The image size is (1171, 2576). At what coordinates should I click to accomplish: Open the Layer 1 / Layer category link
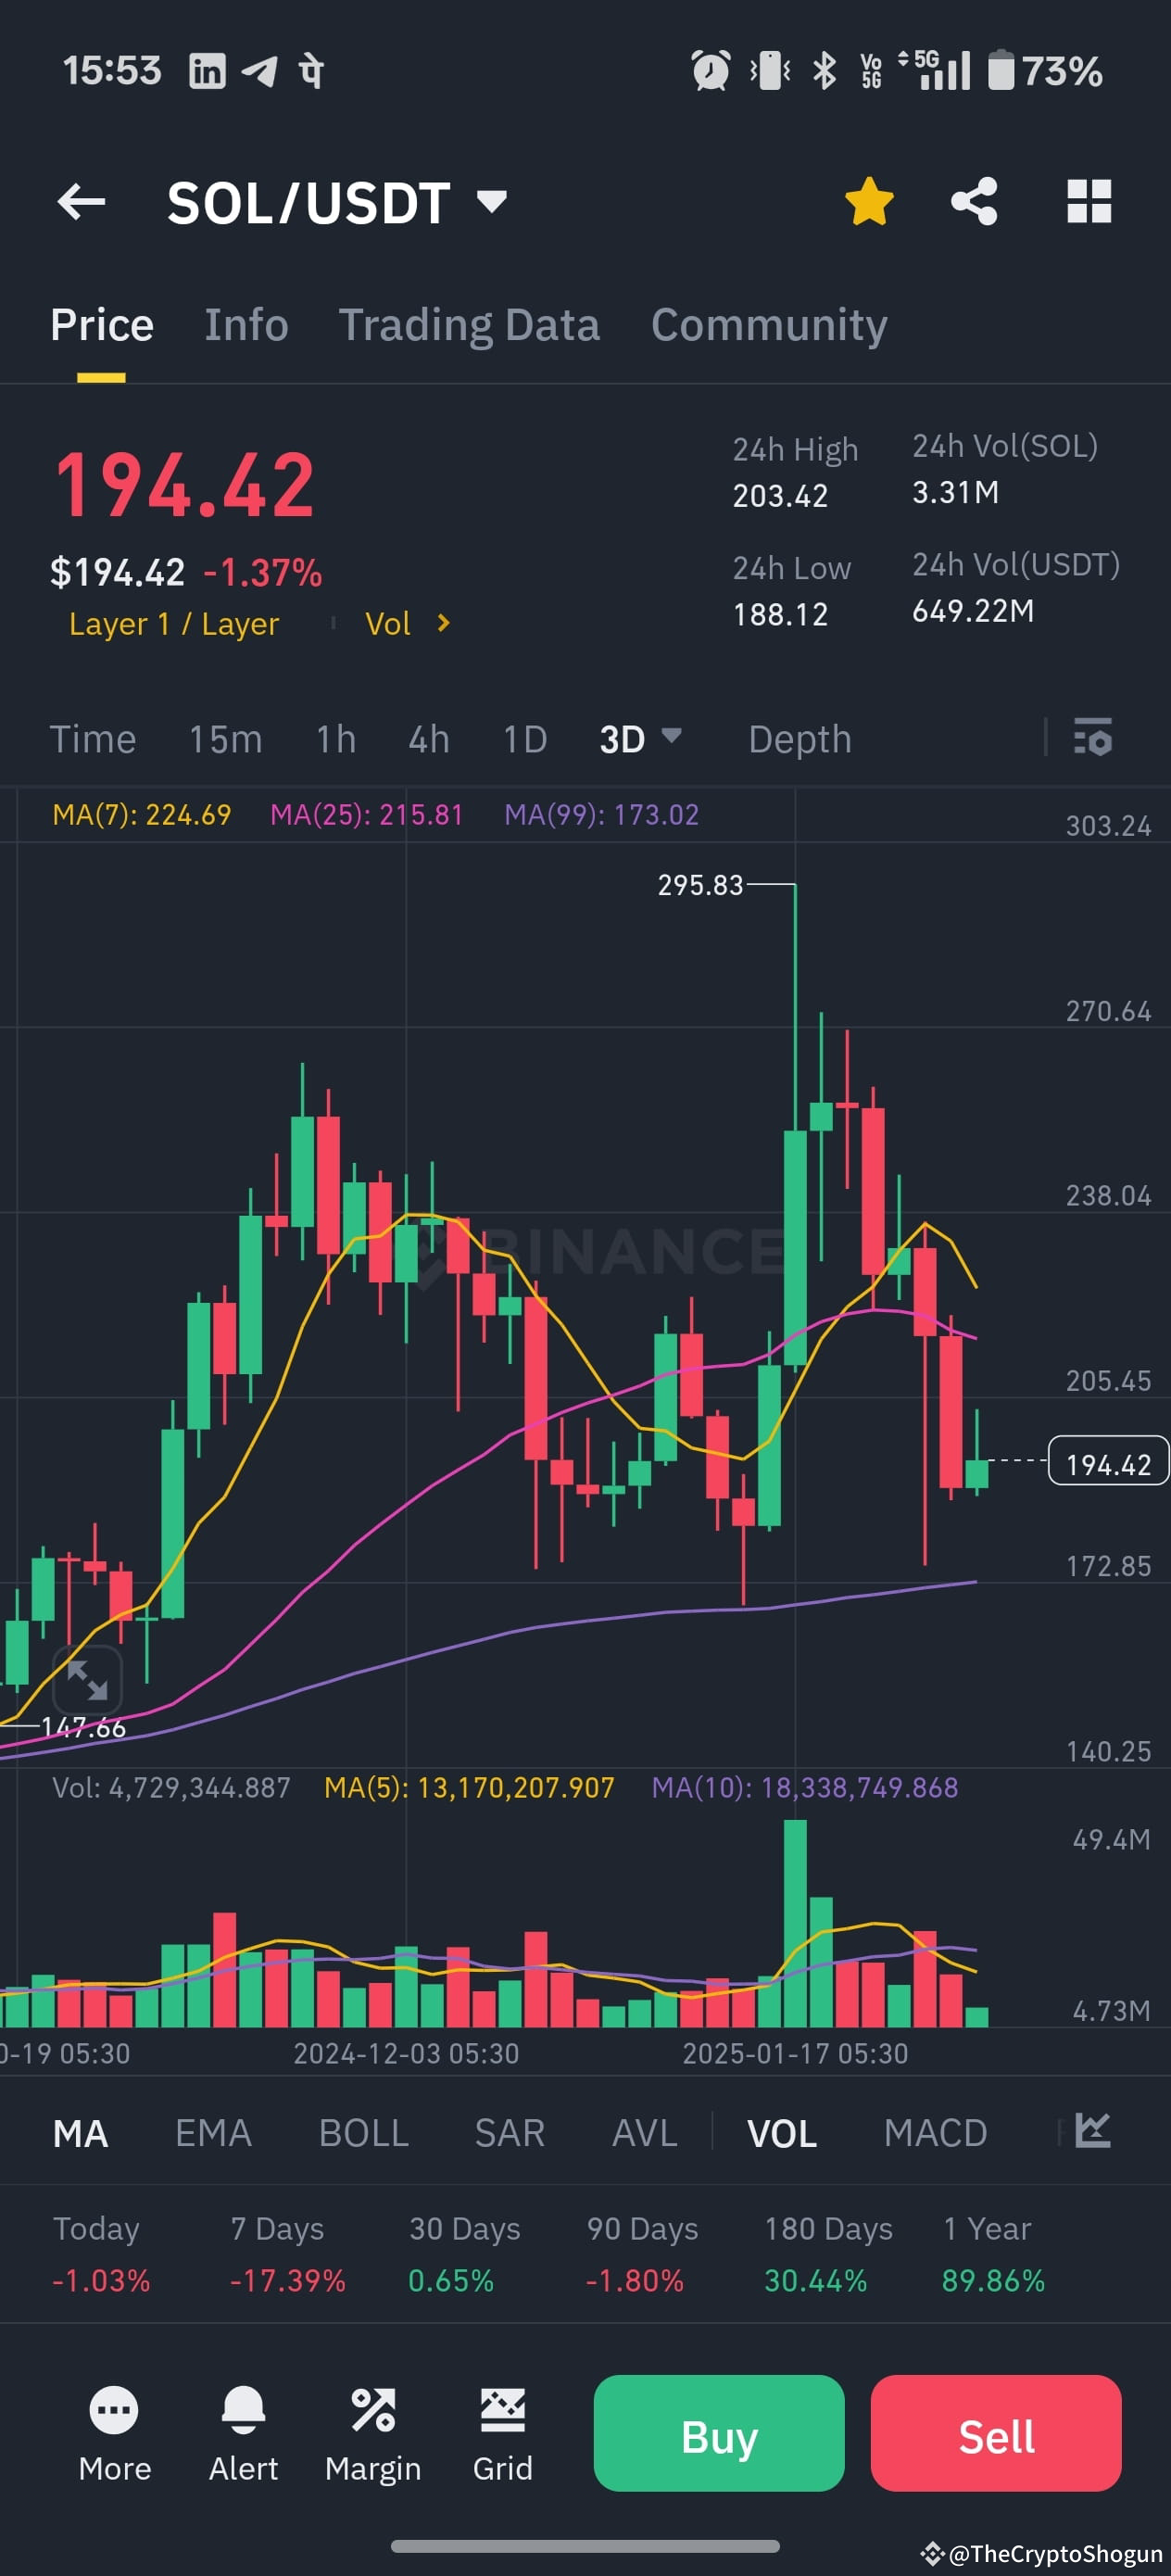[174, 623]
